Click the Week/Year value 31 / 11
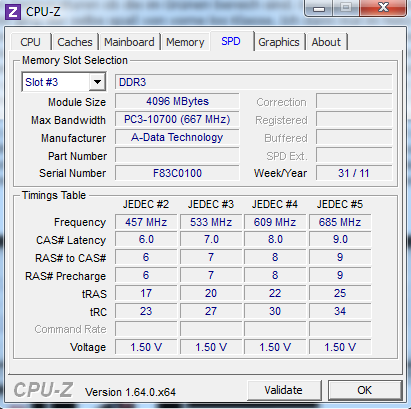The height and width of the screenshot is (409, 411). [354, 173]
